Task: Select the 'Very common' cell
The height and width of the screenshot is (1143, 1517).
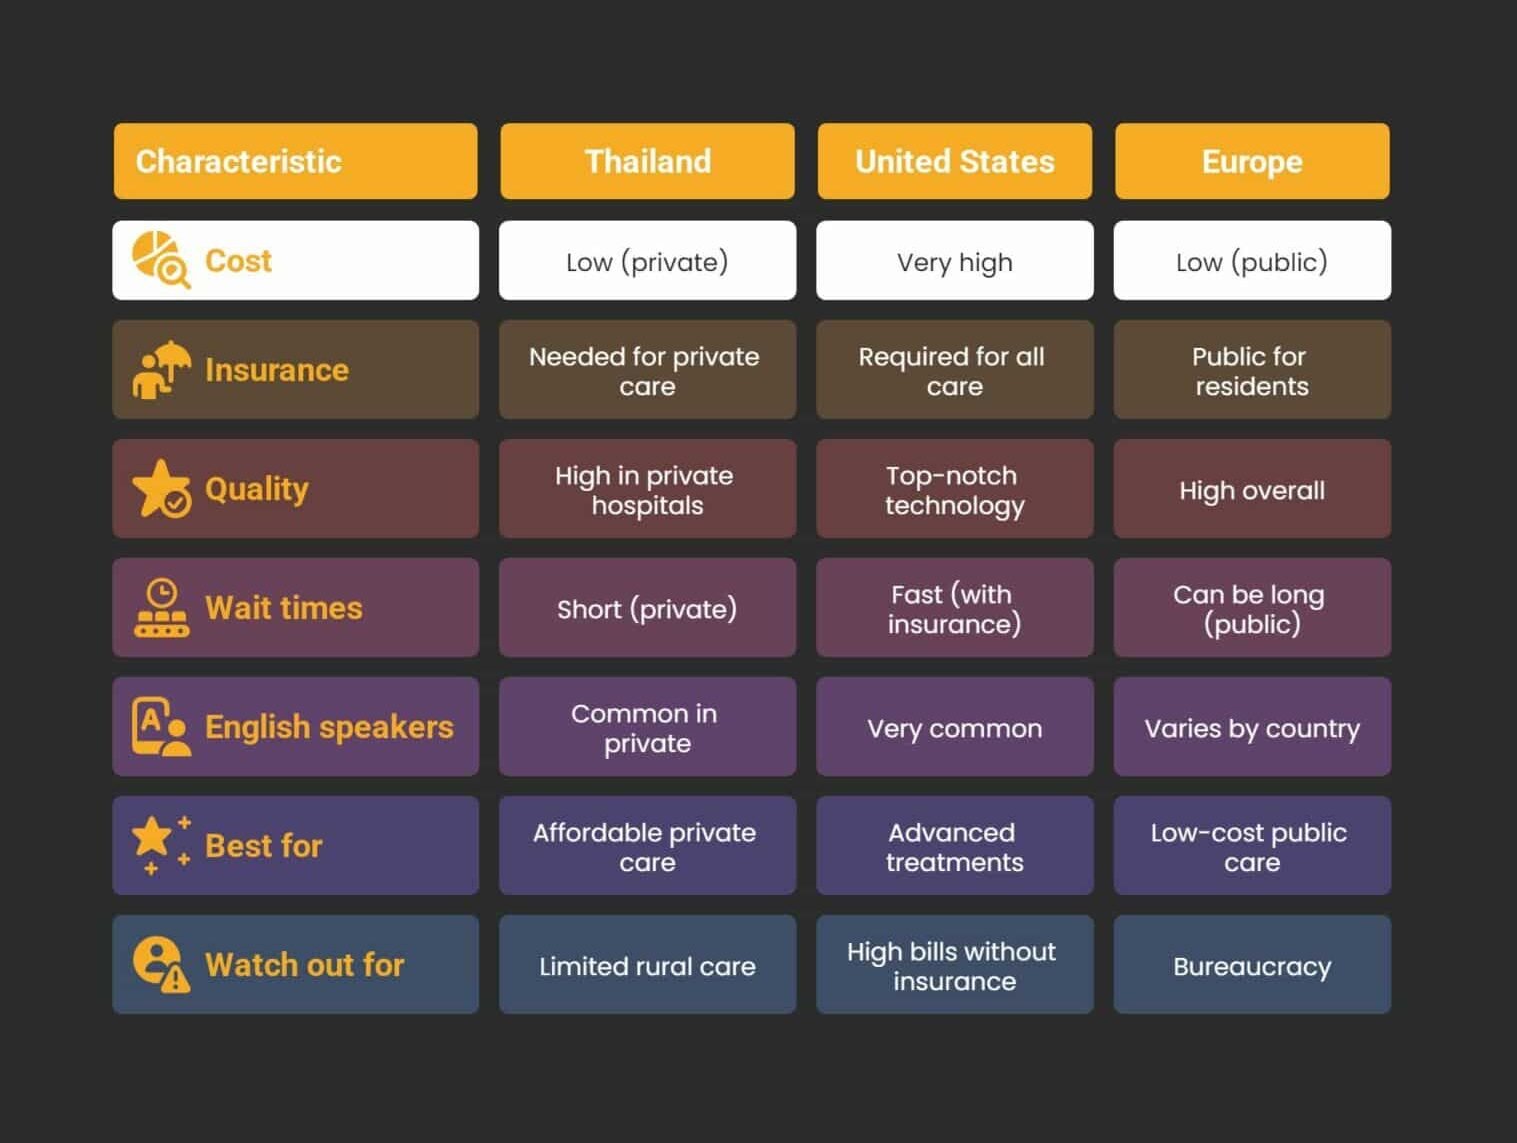Action: click(955, 726)
